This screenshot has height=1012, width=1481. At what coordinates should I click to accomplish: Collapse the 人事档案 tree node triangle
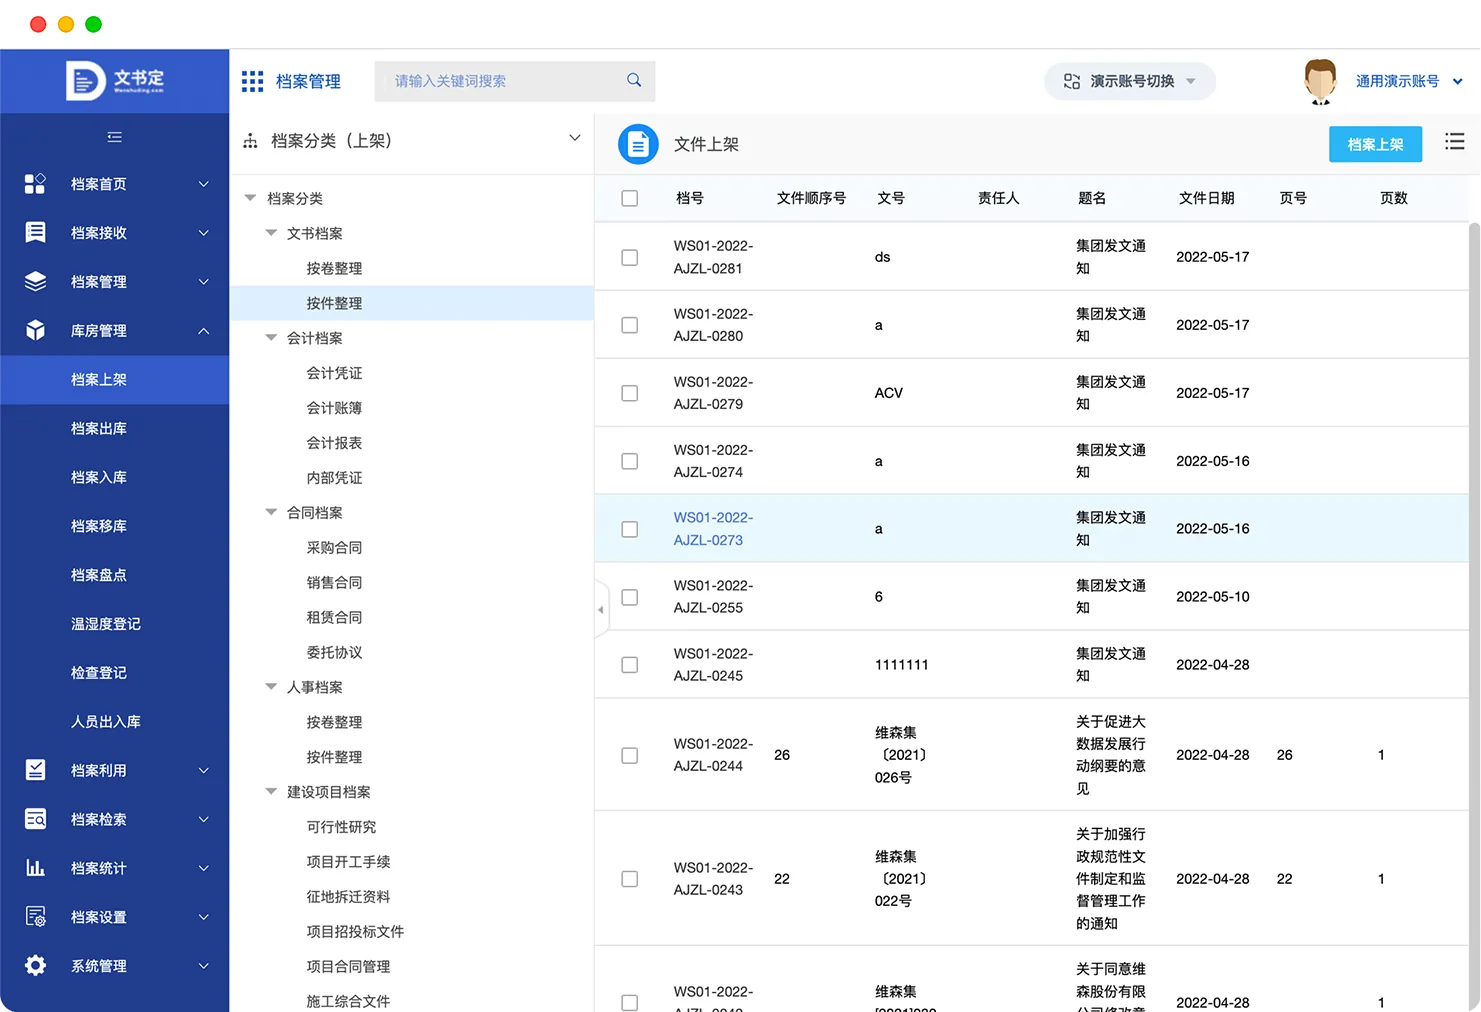(271, 687)
